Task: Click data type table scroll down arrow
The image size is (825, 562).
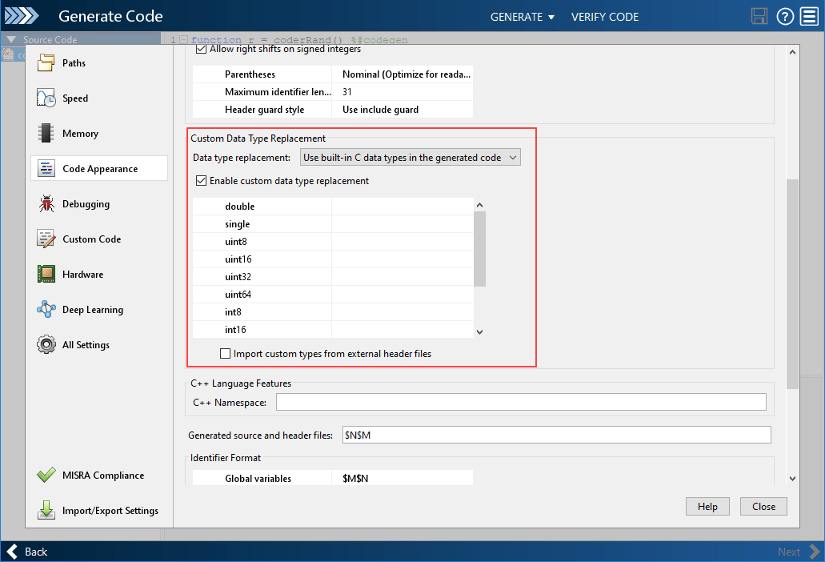Action: (x=479, y=332)
